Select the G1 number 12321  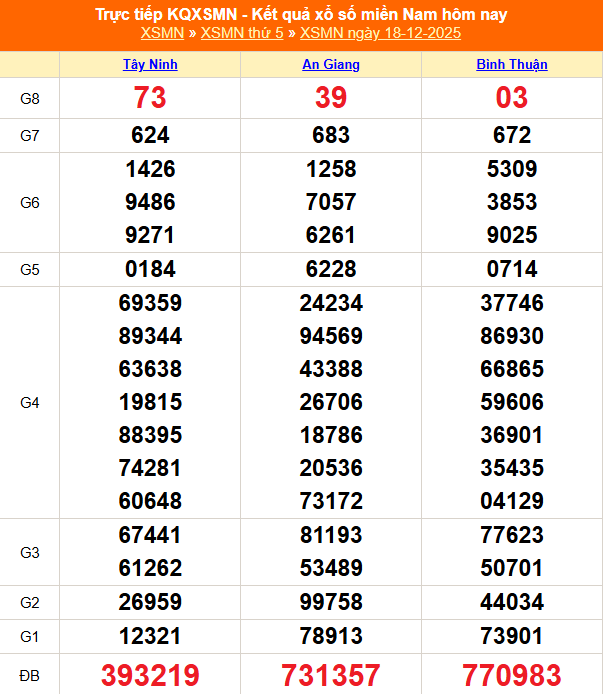click(150, 636)
